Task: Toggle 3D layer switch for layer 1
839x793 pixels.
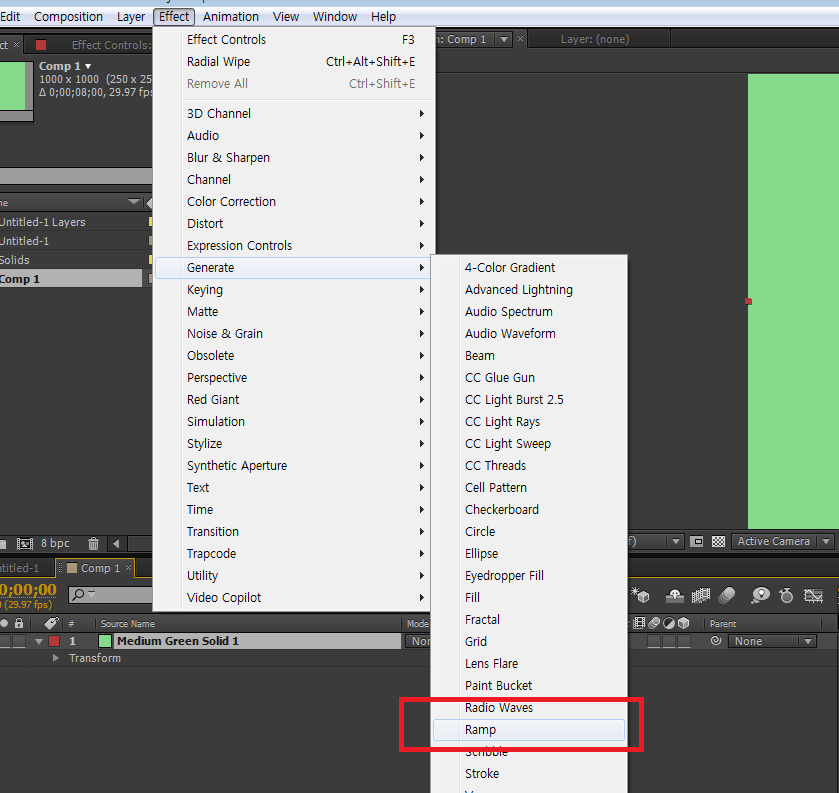Action: tap(684, 641)
